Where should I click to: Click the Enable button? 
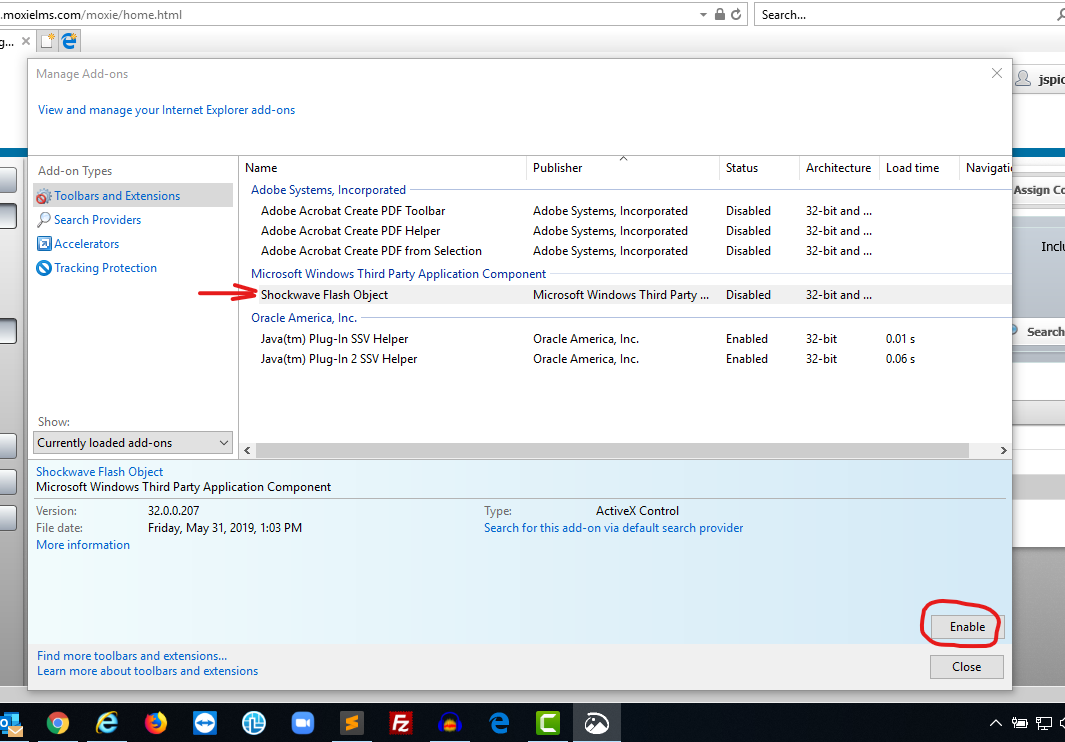[967, 626]
